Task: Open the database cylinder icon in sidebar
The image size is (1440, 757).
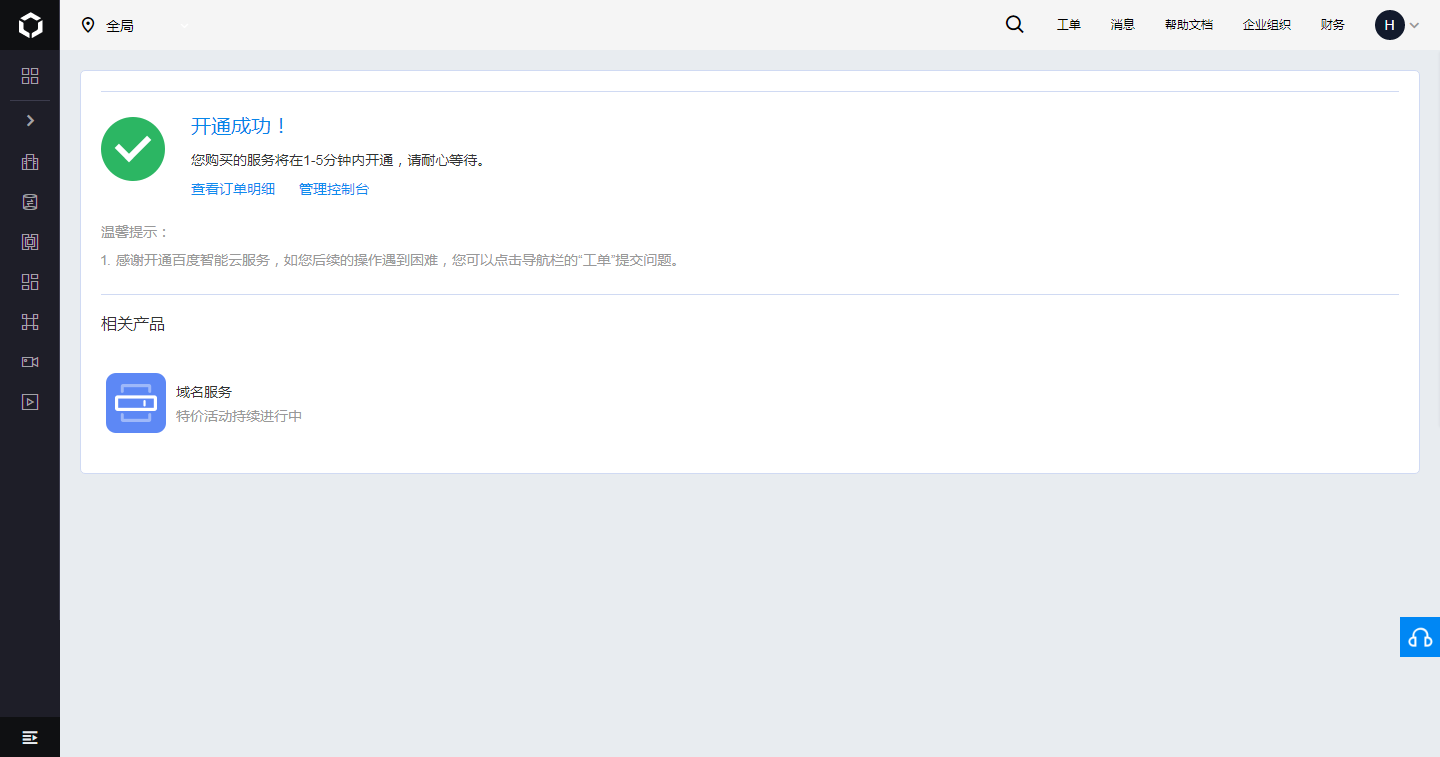Action: 30,202
